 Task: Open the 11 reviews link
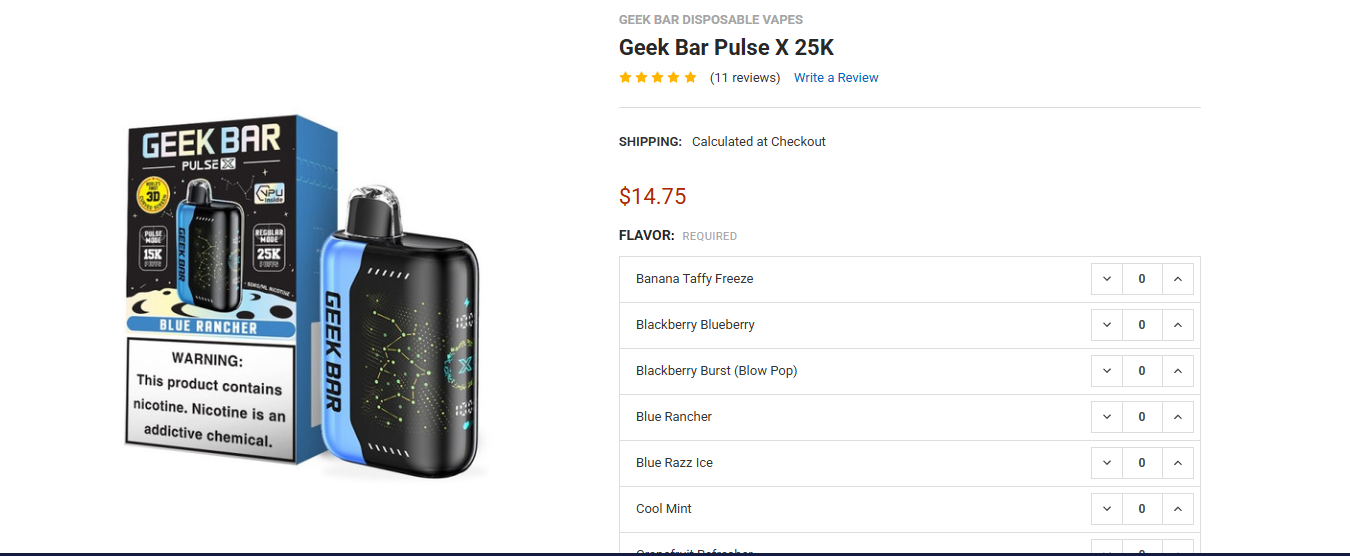pyautogui.click(x=745, y=78)
